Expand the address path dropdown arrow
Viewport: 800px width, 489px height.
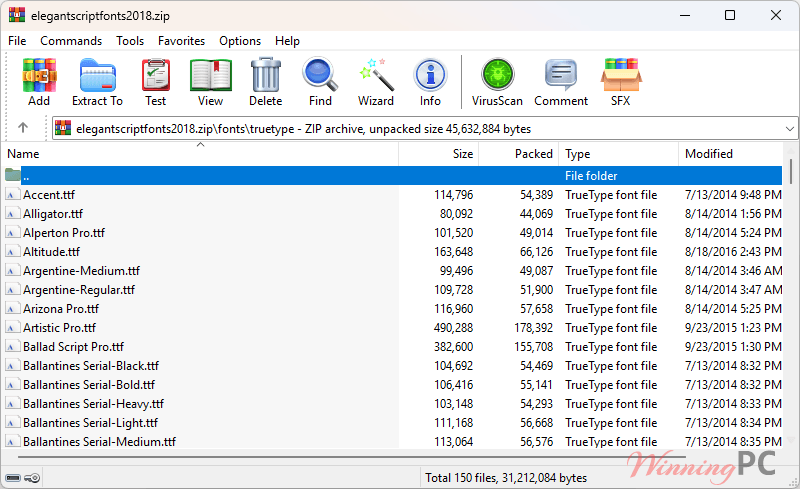click(789, 129)
